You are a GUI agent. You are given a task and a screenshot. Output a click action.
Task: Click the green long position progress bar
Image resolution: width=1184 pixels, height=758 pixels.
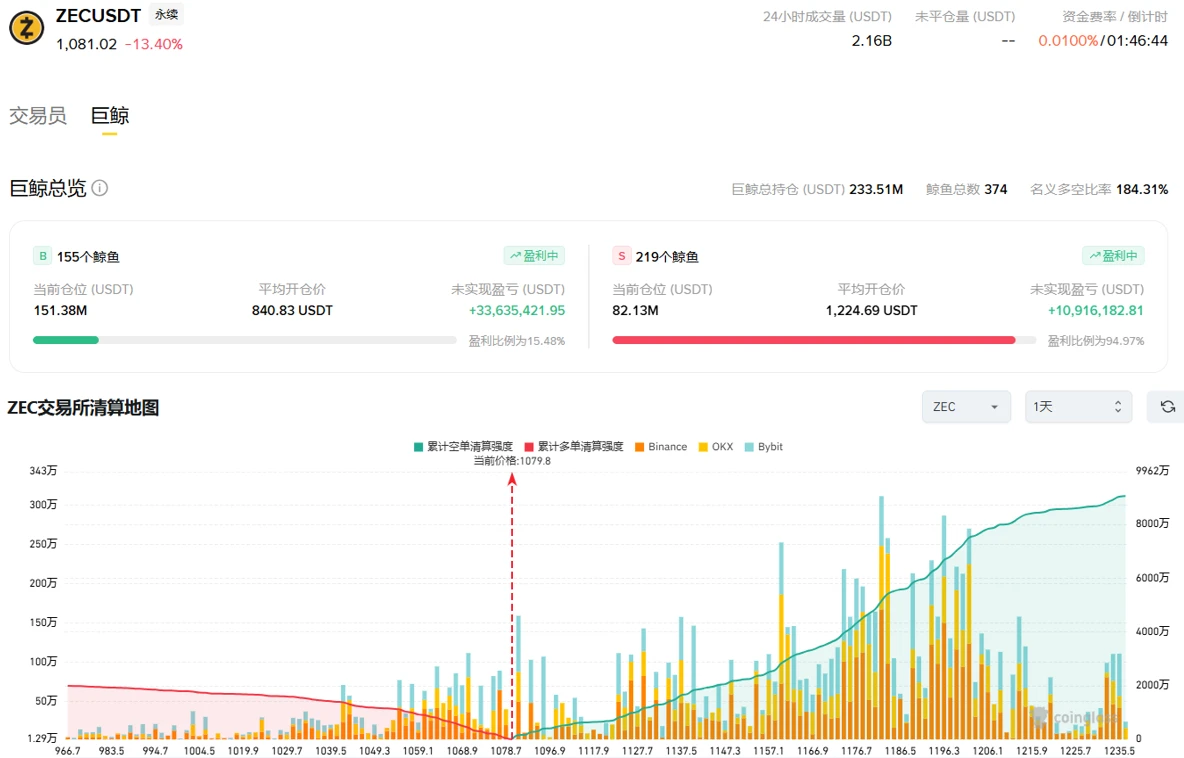(x=245, y=340)
